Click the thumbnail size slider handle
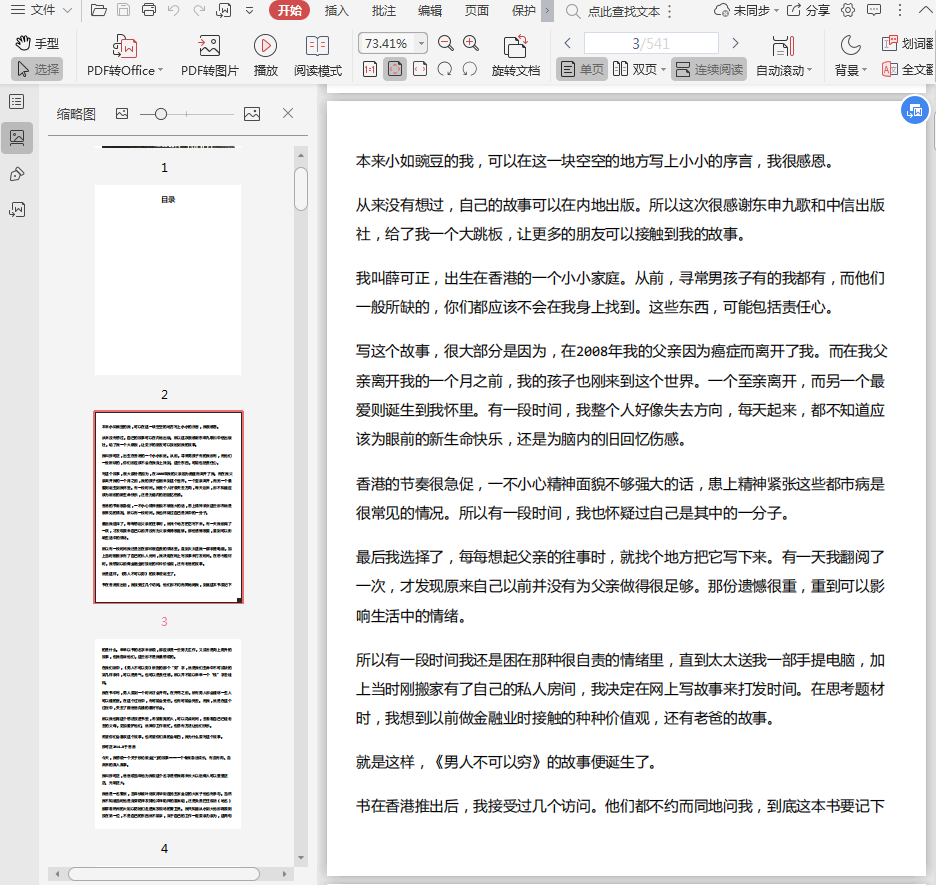936x885 pixels. (161, 114)
